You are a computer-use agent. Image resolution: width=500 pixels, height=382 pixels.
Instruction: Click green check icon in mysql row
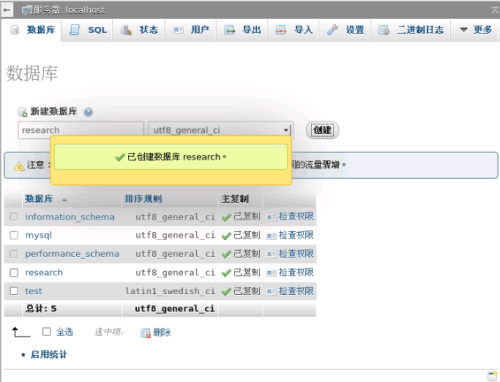(226, 236)
